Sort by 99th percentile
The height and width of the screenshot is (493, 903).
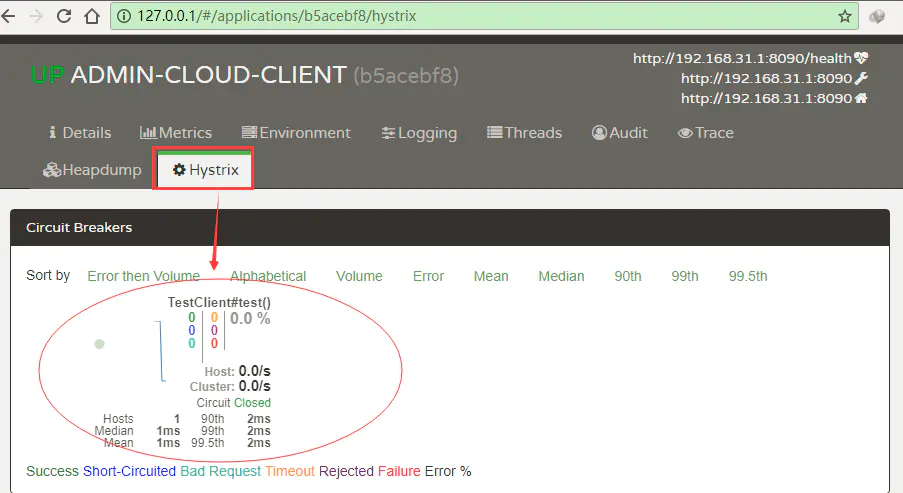685,276
